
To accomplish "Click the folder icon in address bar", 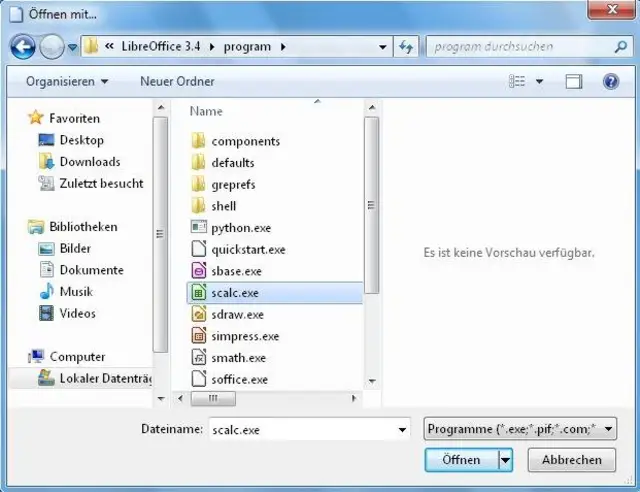I will [91, 47].
